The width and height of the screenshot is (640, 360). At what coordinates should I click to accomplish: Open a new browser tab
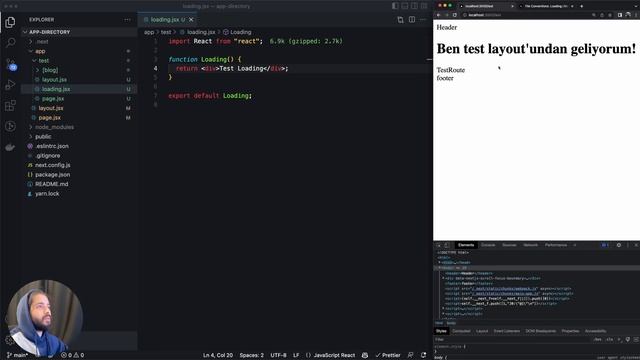[582, 6]
